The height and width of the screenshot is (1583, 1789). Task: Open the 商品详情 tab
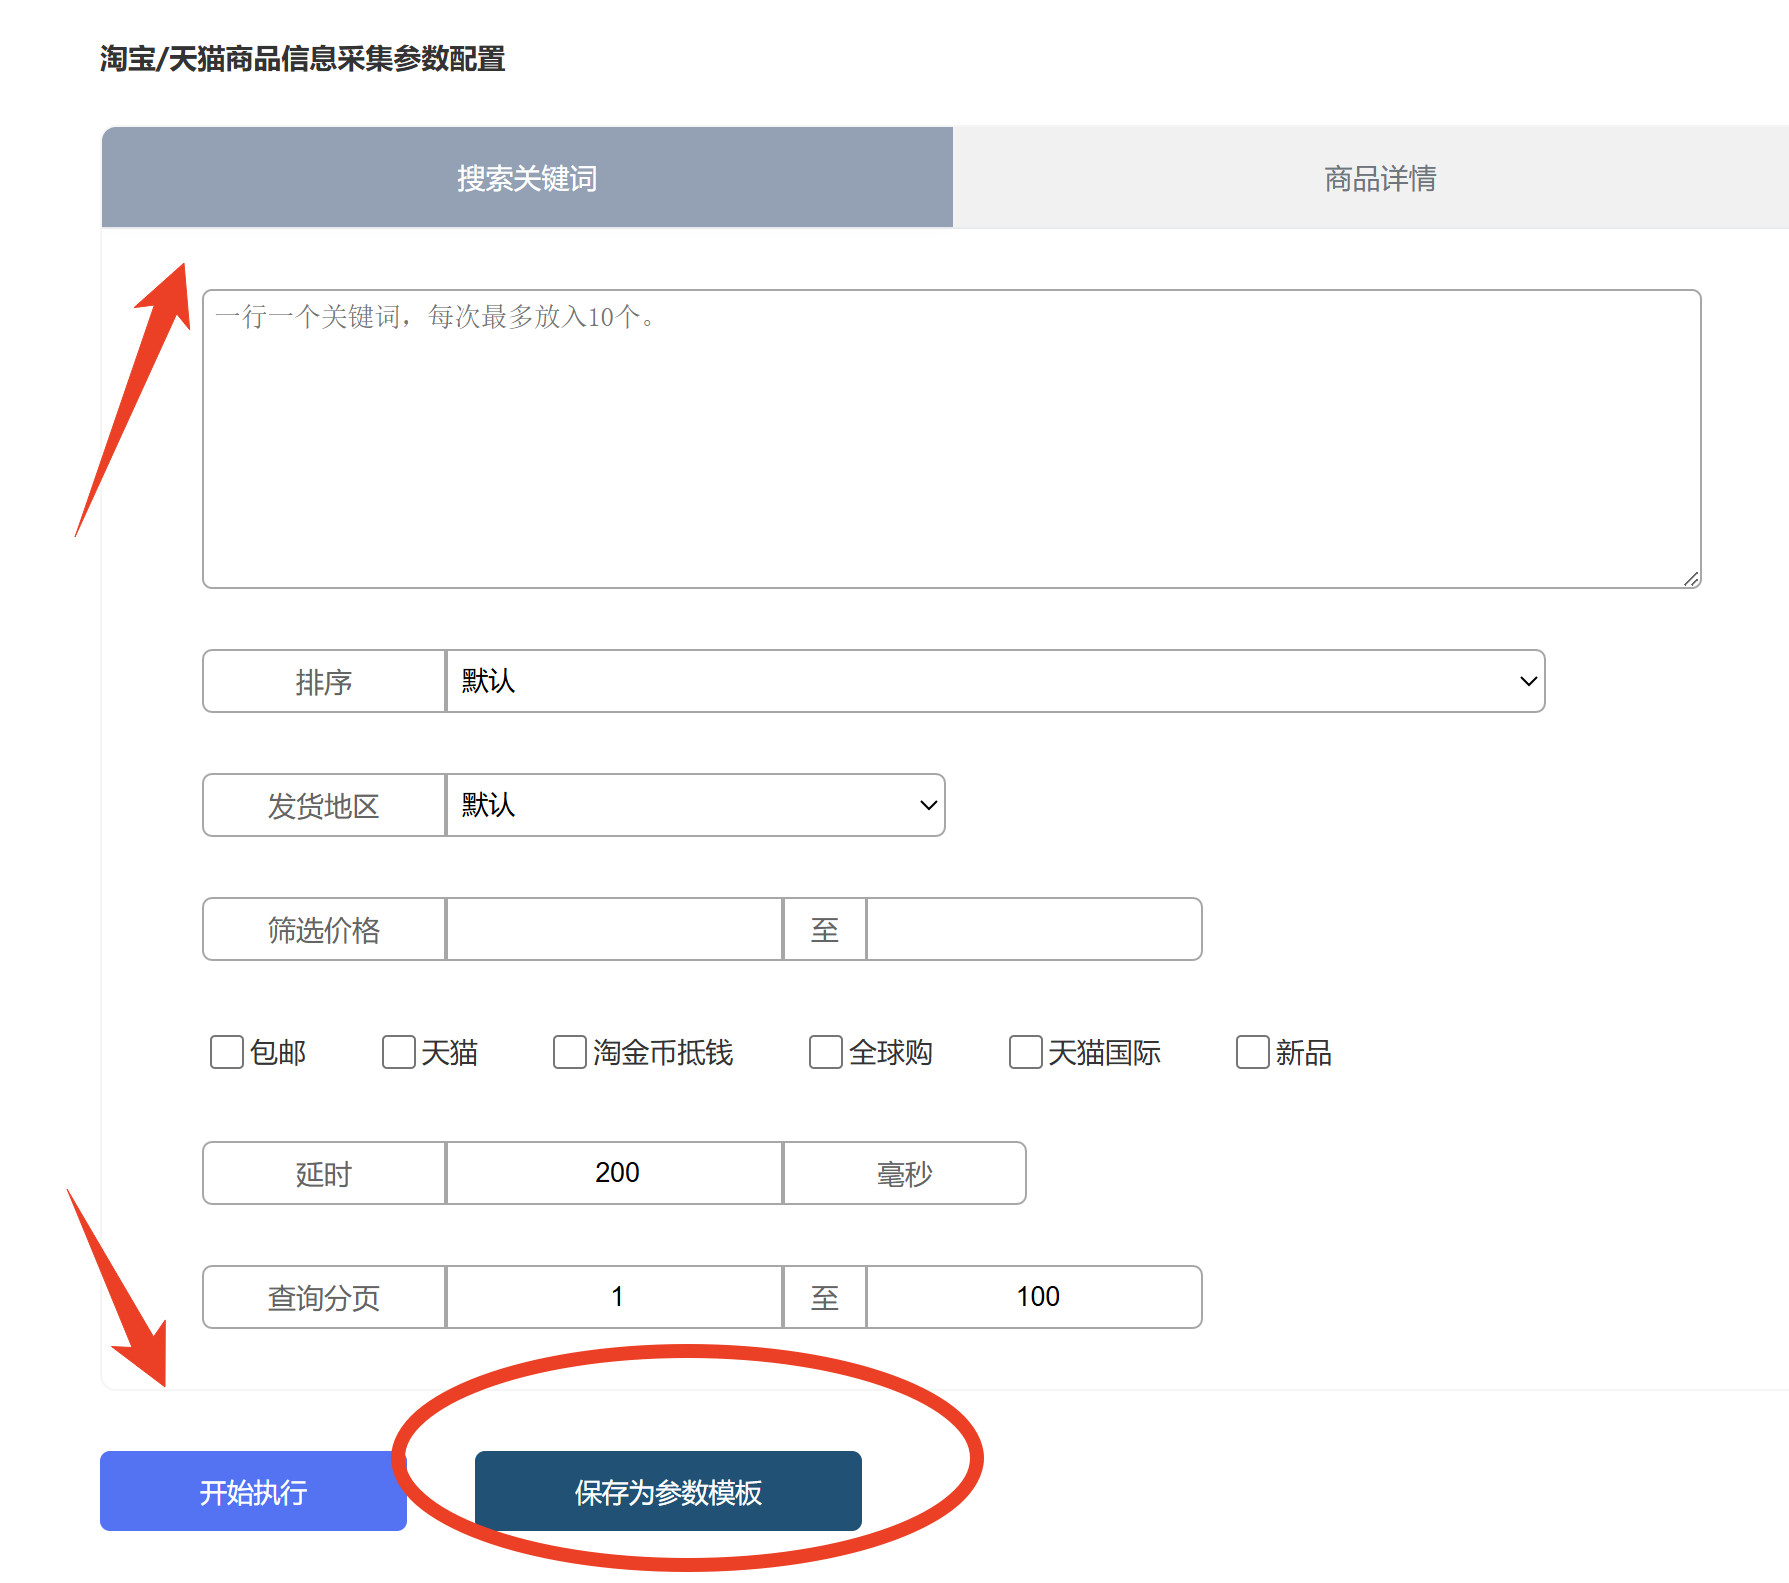(x=1380, y=177)
